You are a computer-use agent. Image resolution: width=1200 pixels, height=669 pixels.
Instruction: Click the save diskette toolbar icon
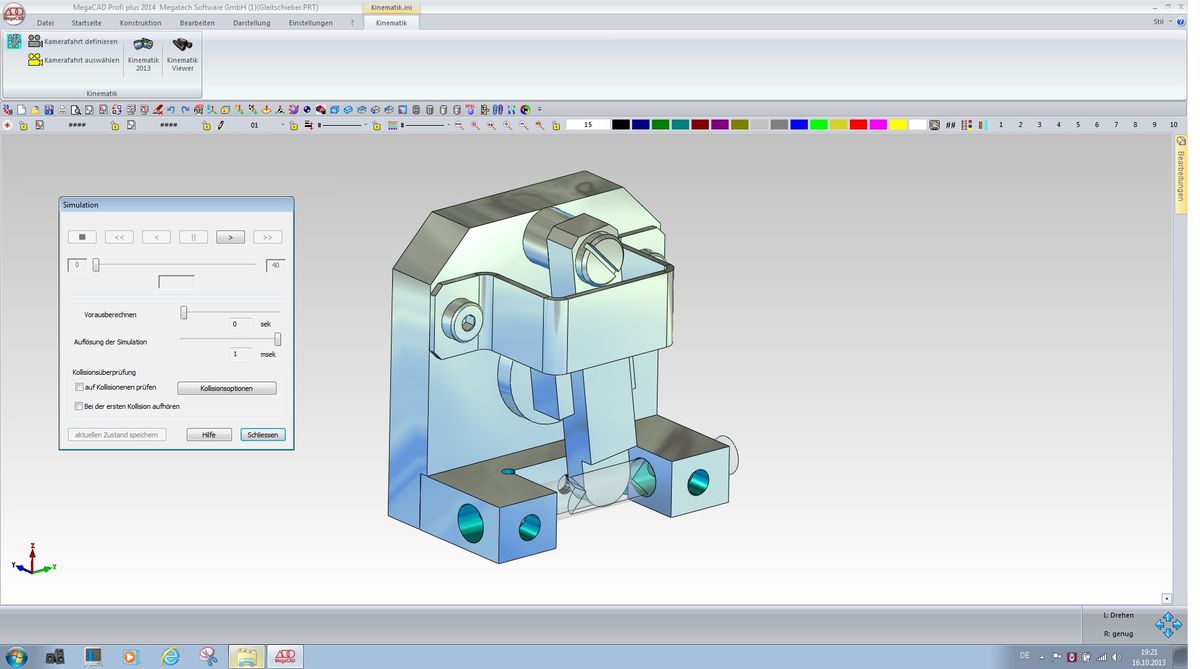(48, 110)
